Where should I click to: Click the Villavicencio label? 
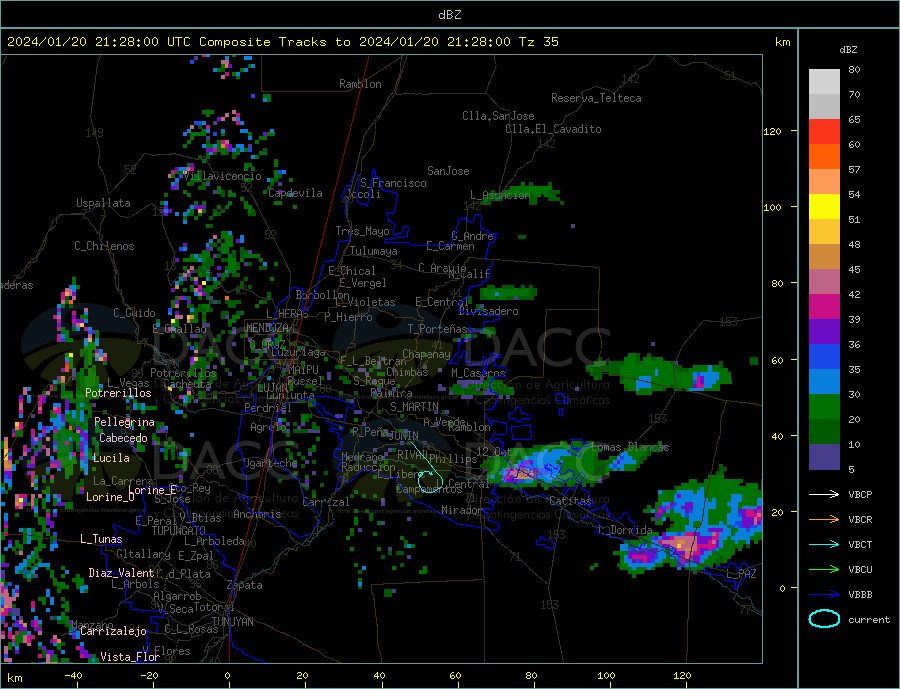[x=223, y=176]
